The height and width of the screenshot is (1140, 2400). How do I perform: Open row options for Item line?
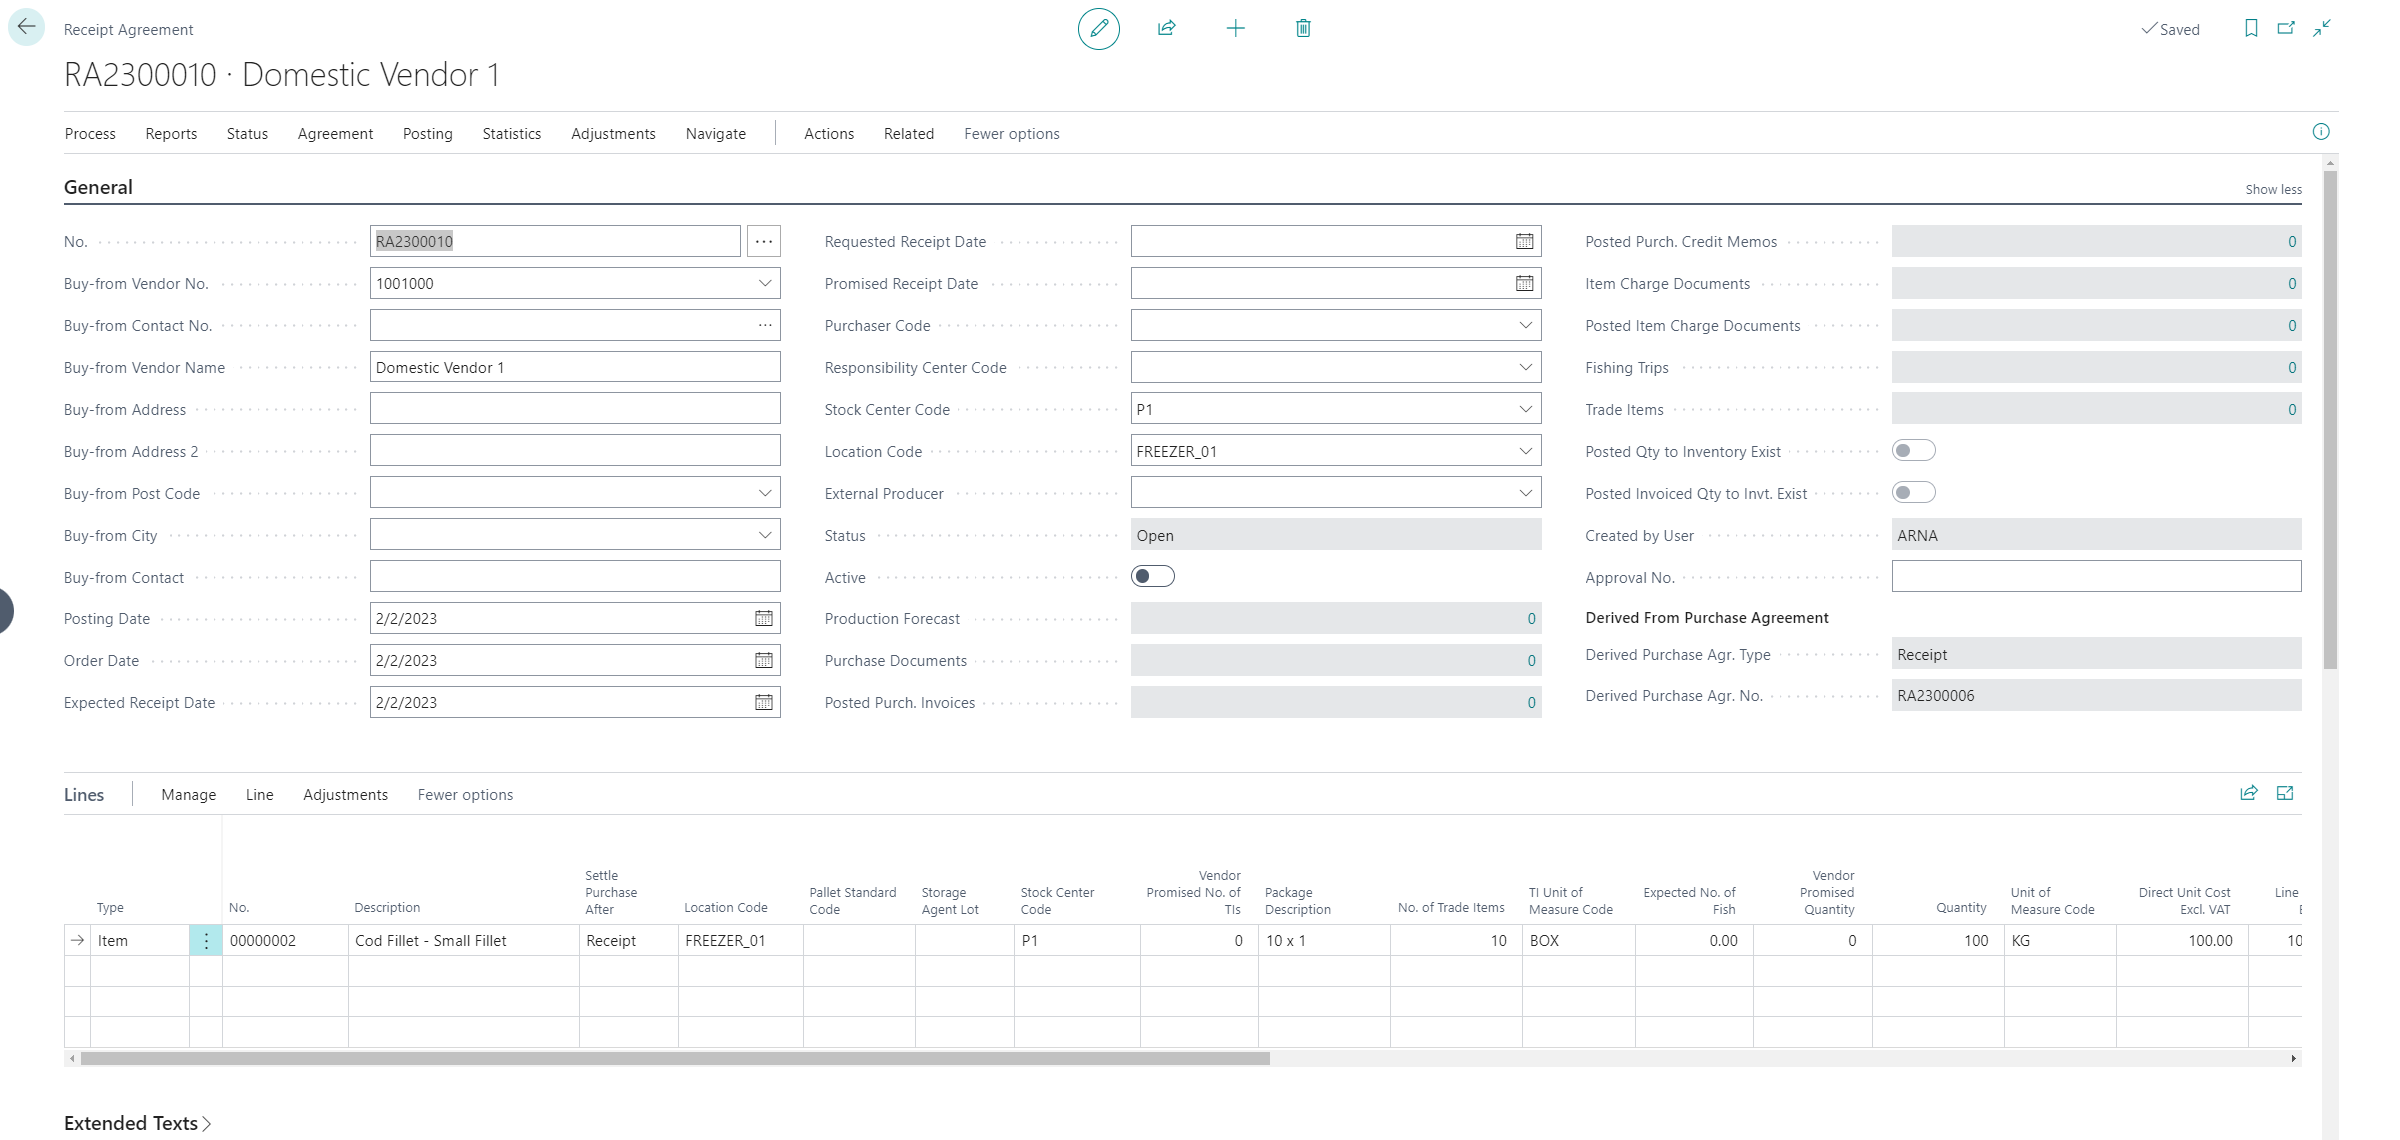tap(206, 941)
